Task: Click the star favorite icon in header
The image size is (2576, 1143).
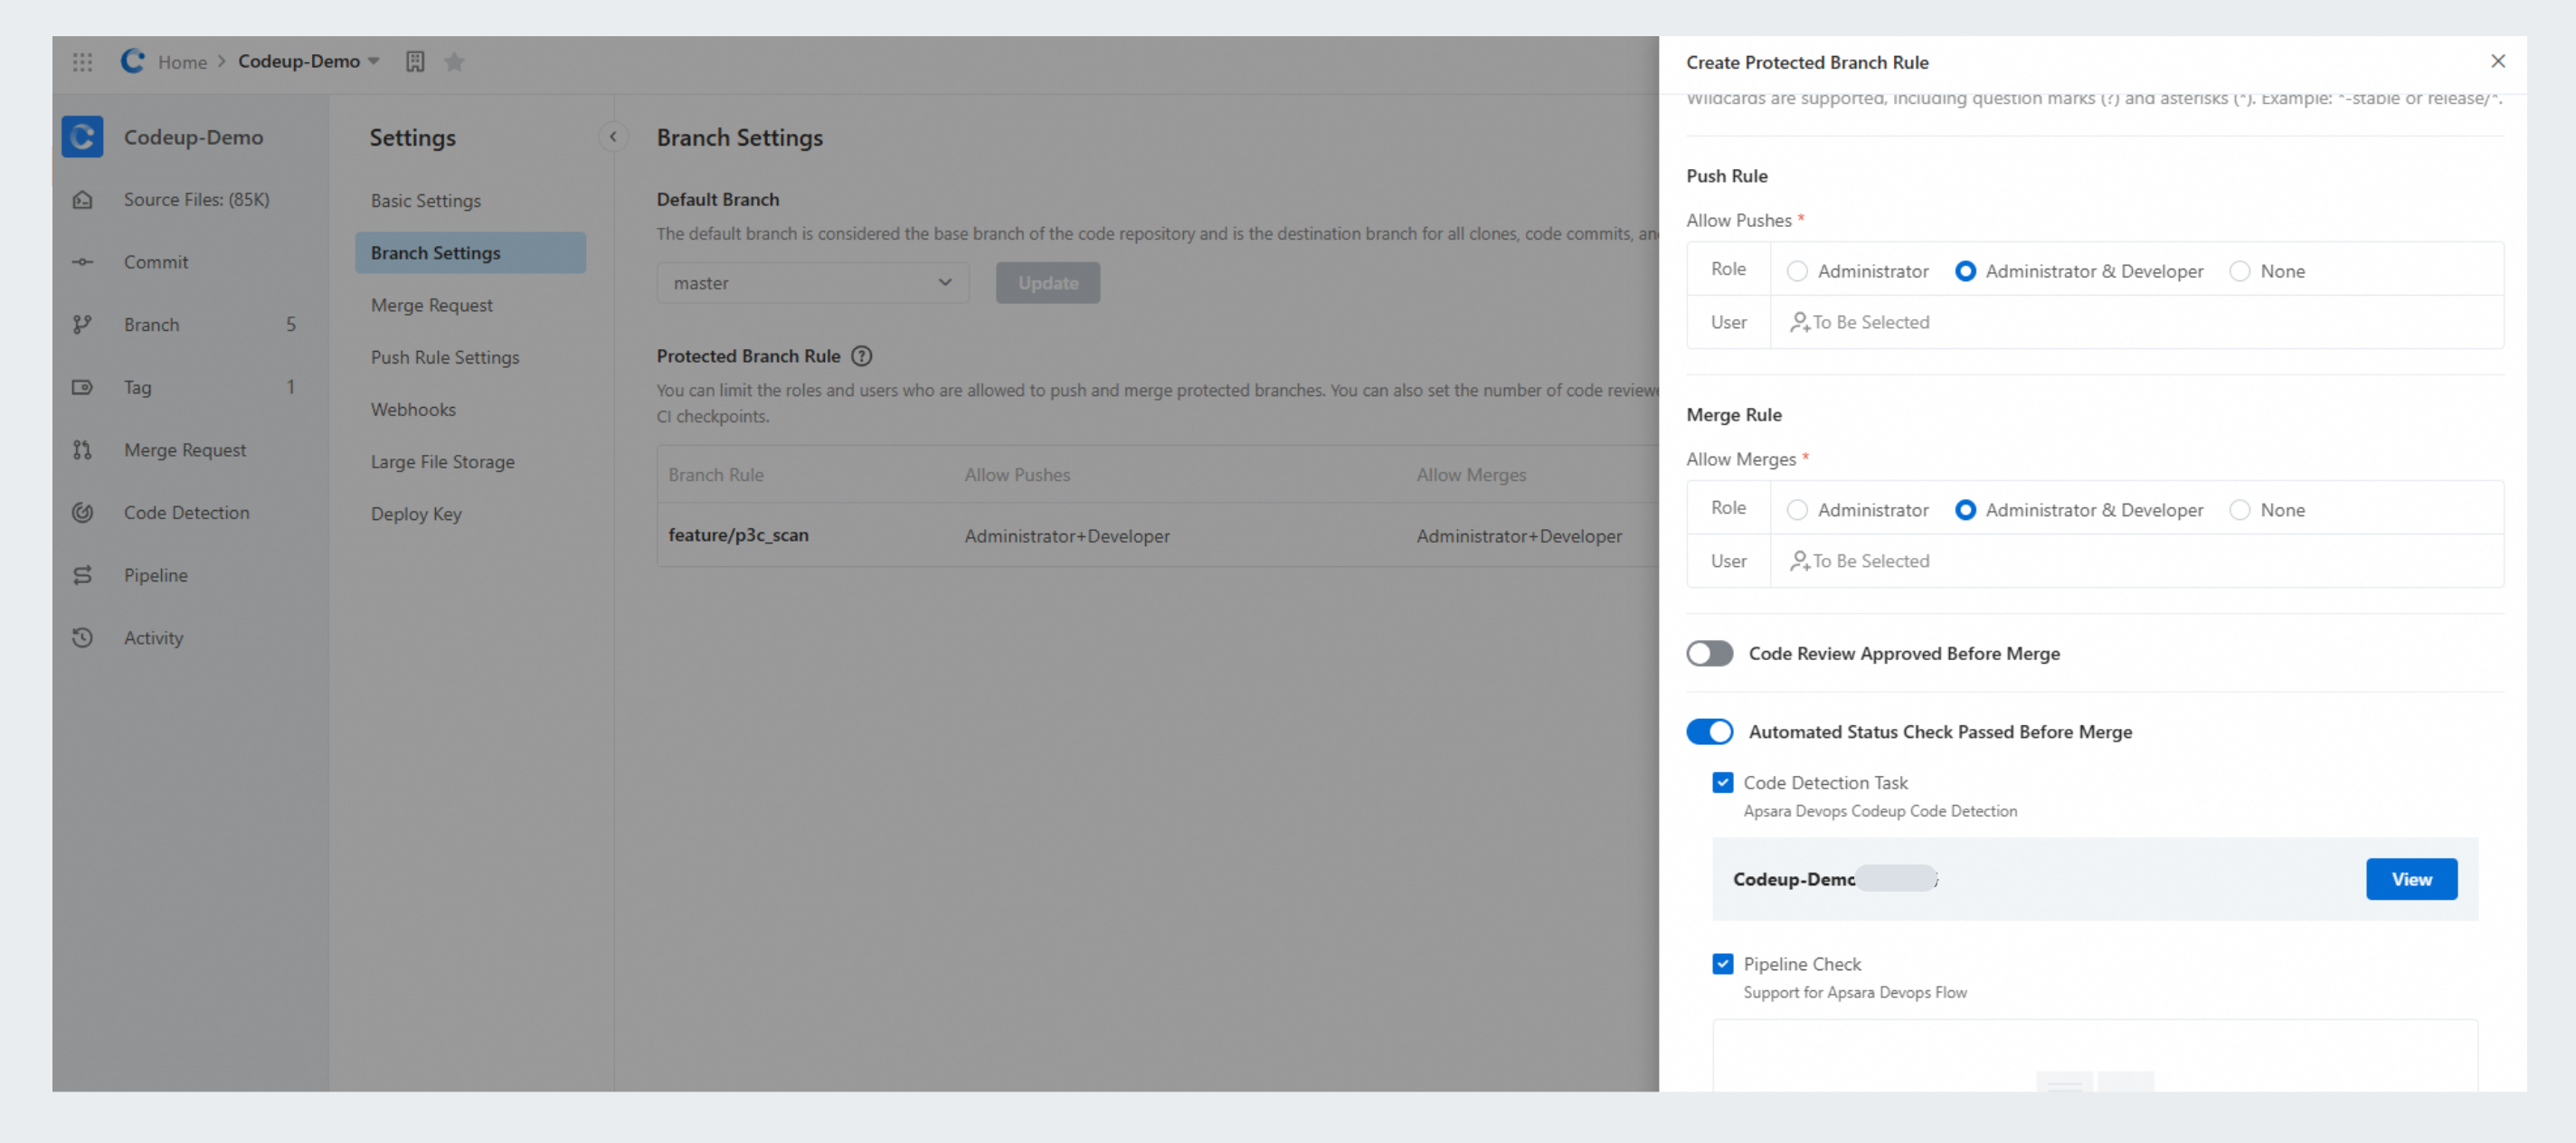Action: (x=454, y=62)
